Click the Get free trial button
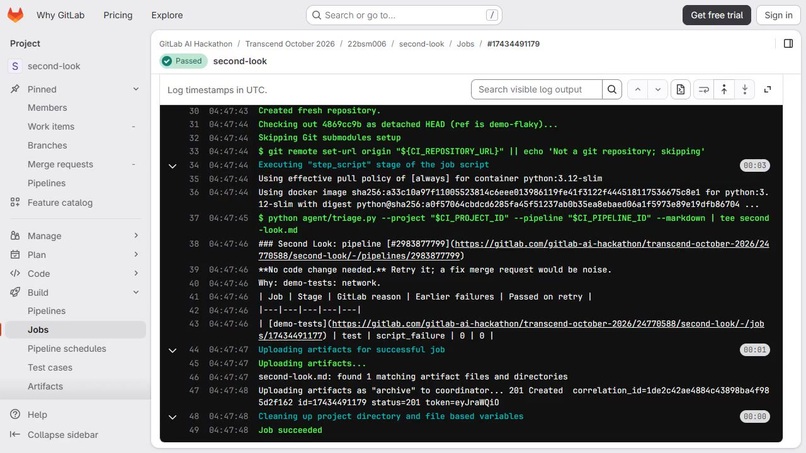Viewport: 806px width, 453px height. [x=717, y=15]
